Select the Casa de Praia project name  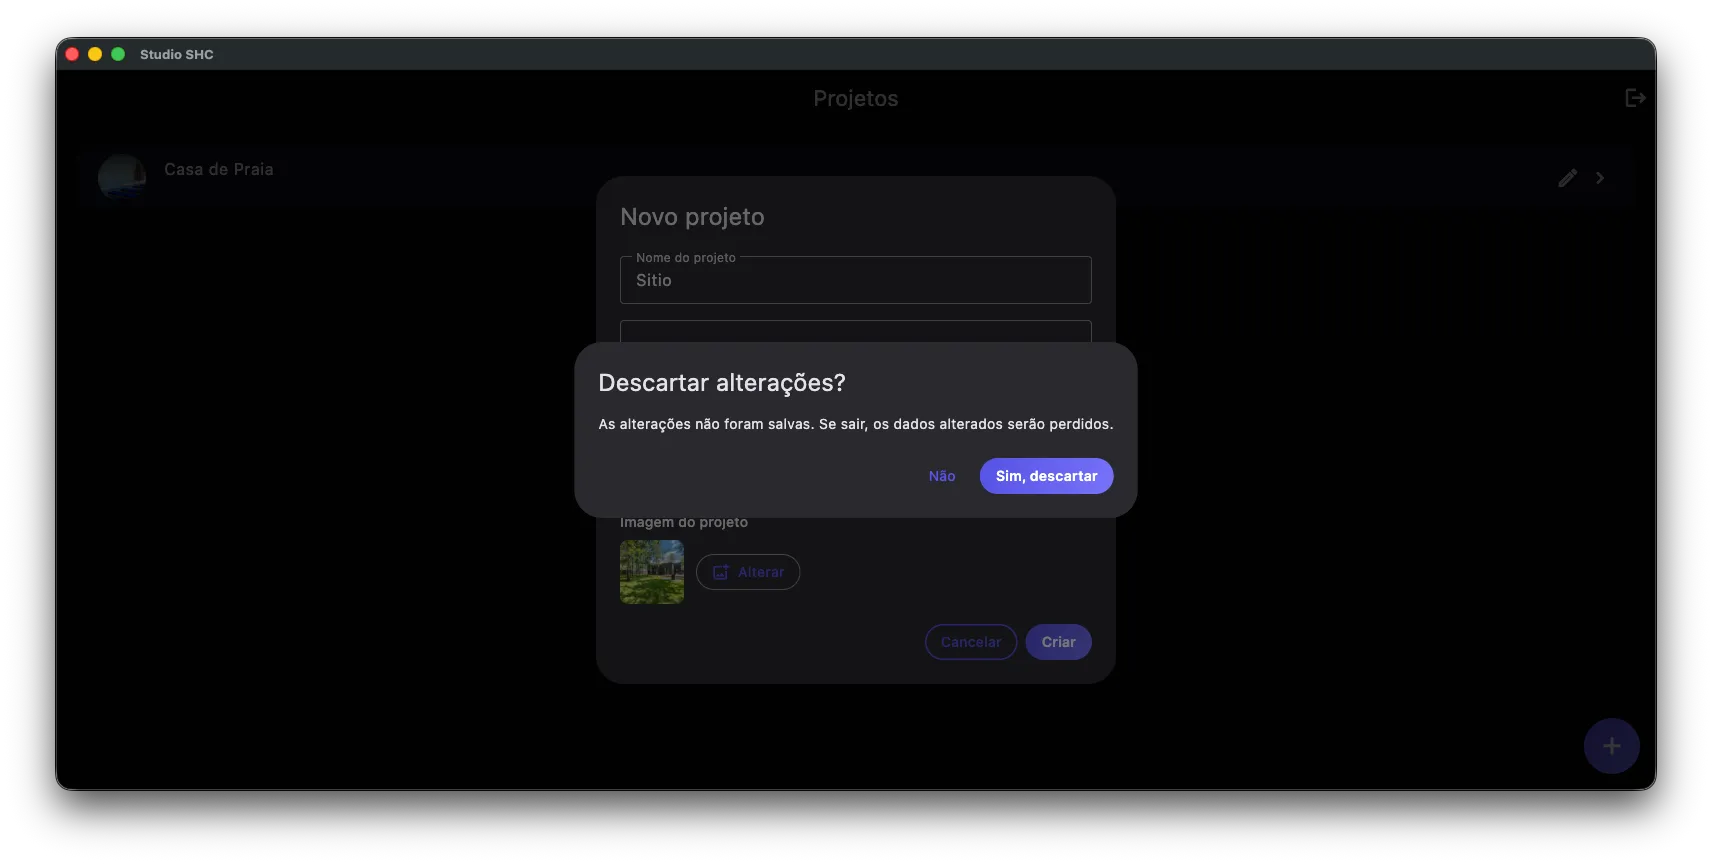219,170
